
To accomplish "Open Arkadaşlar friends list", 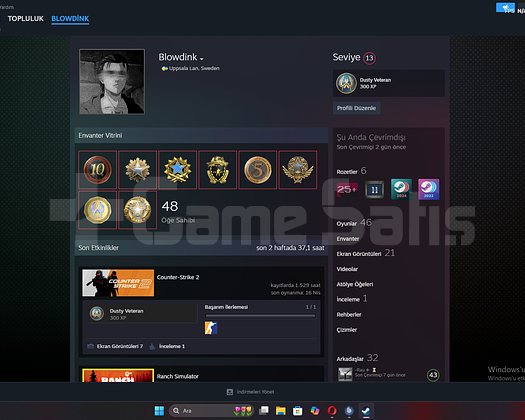I will click(350, 359).
